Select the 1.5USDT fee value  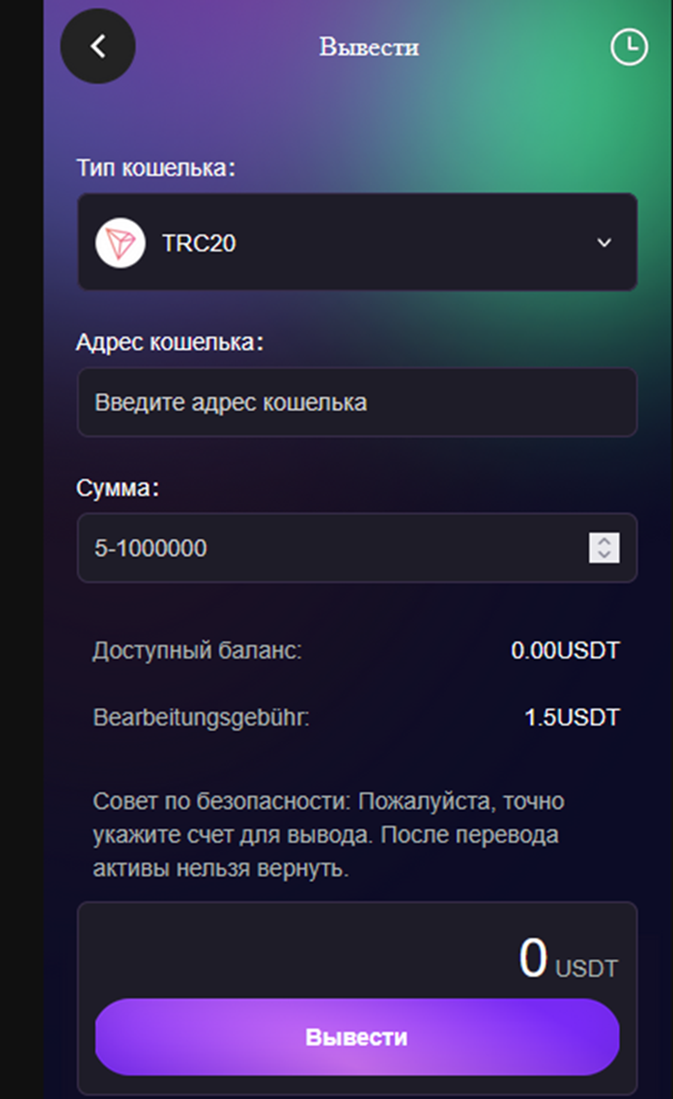click(x=572, y=718)
